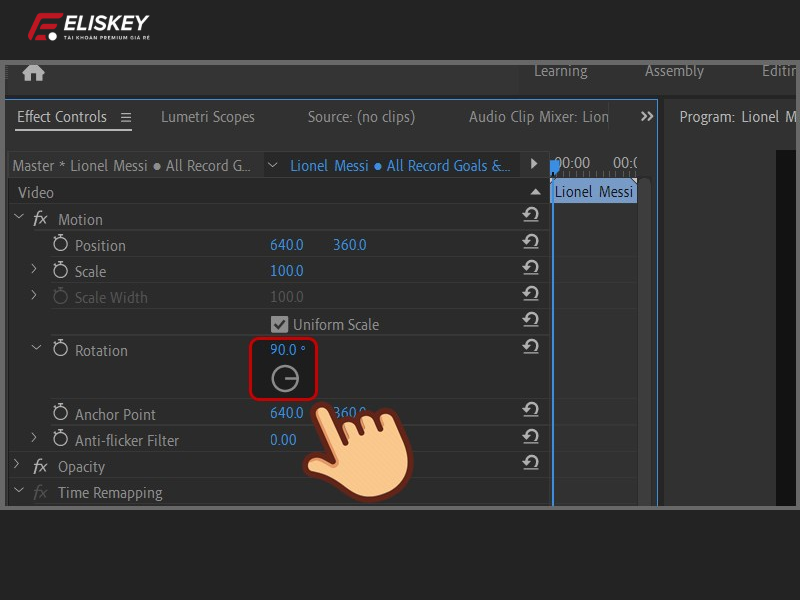Switch to the Lumetri Scopes tab
The image size is (800, 600).
pyautogui.click(x=208, y=117)
